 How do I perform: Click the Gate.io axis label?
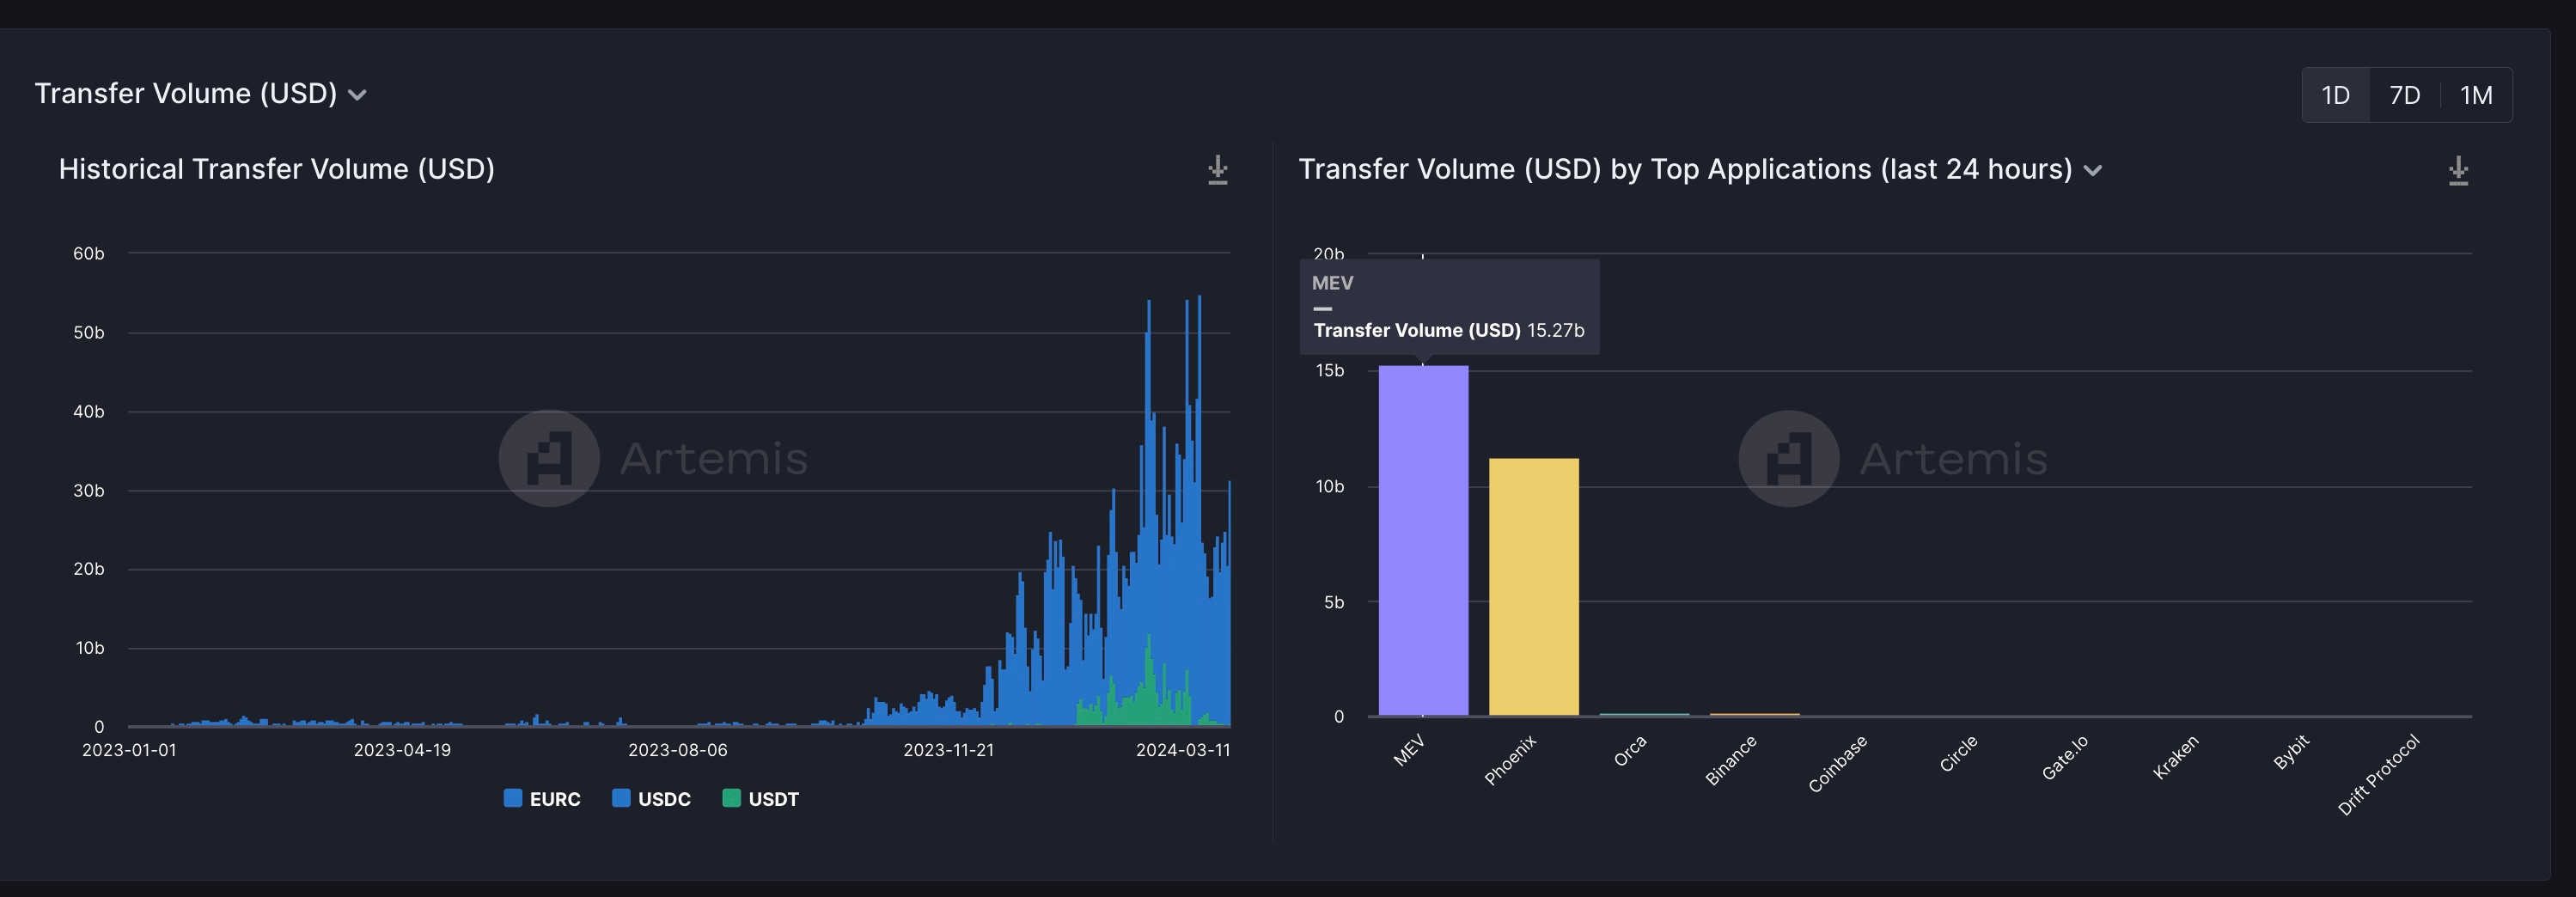click(2065, 758)
